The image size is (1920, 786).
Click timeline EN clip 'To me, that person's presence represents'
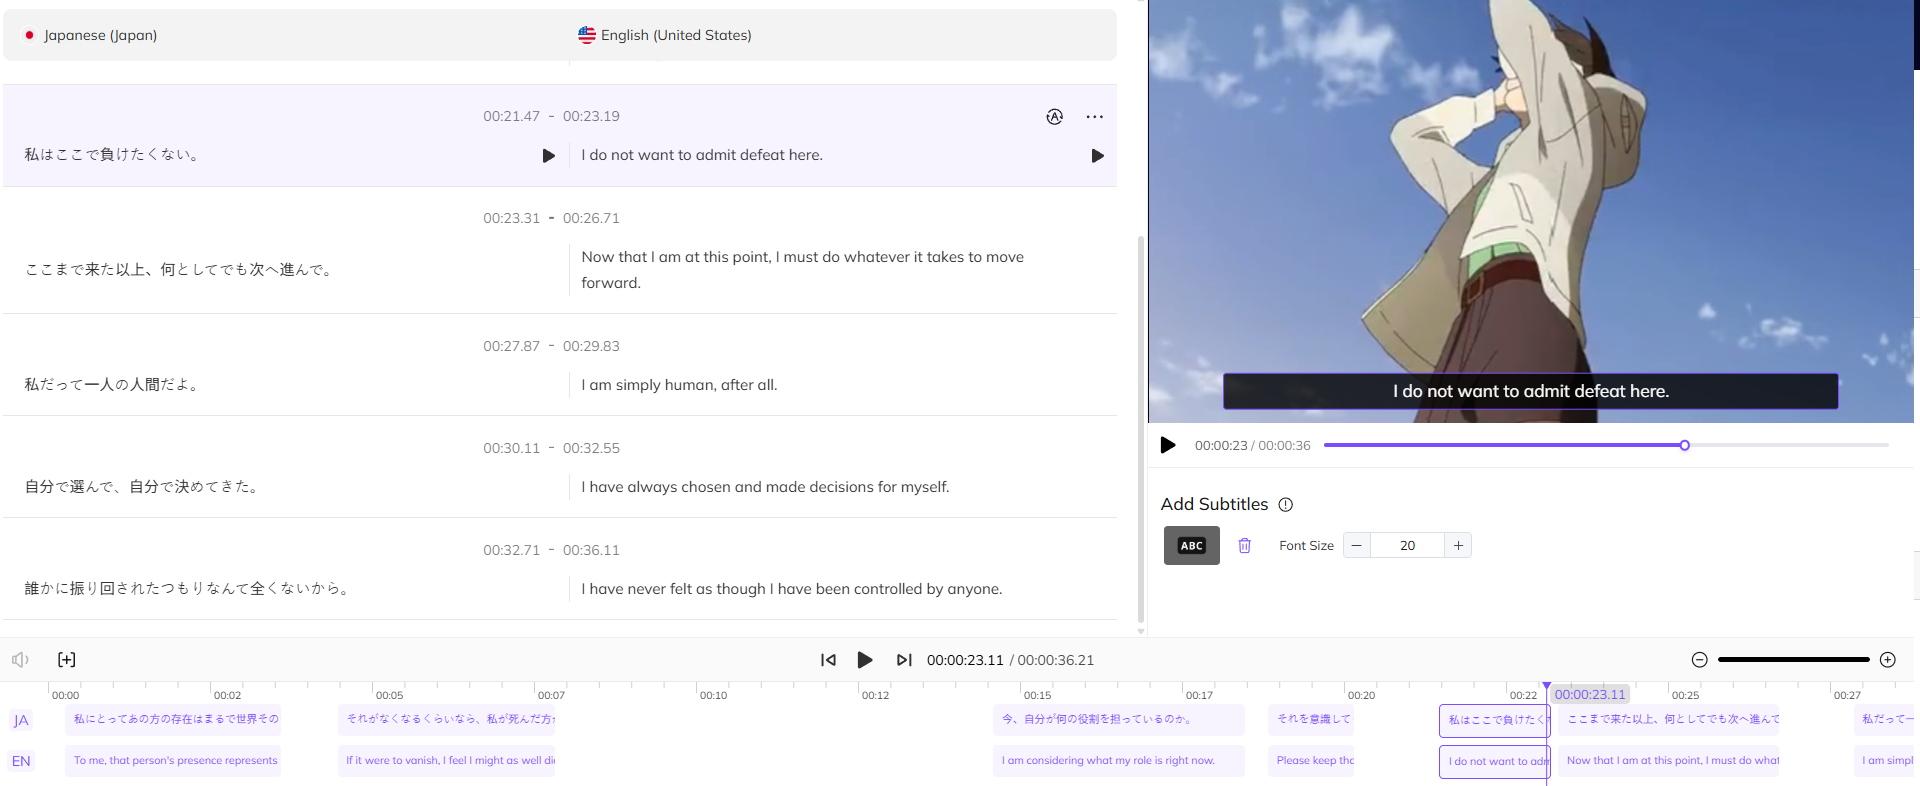coord(173,761)
